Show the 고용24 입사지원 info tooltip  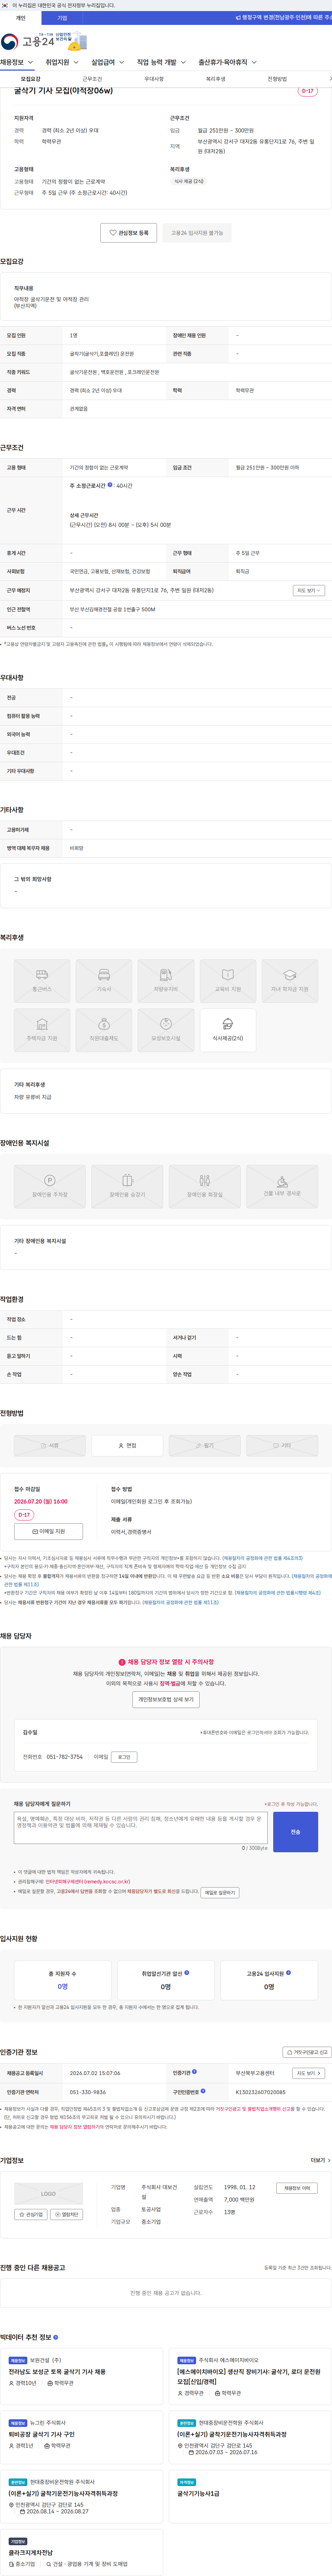(289, 1973)
